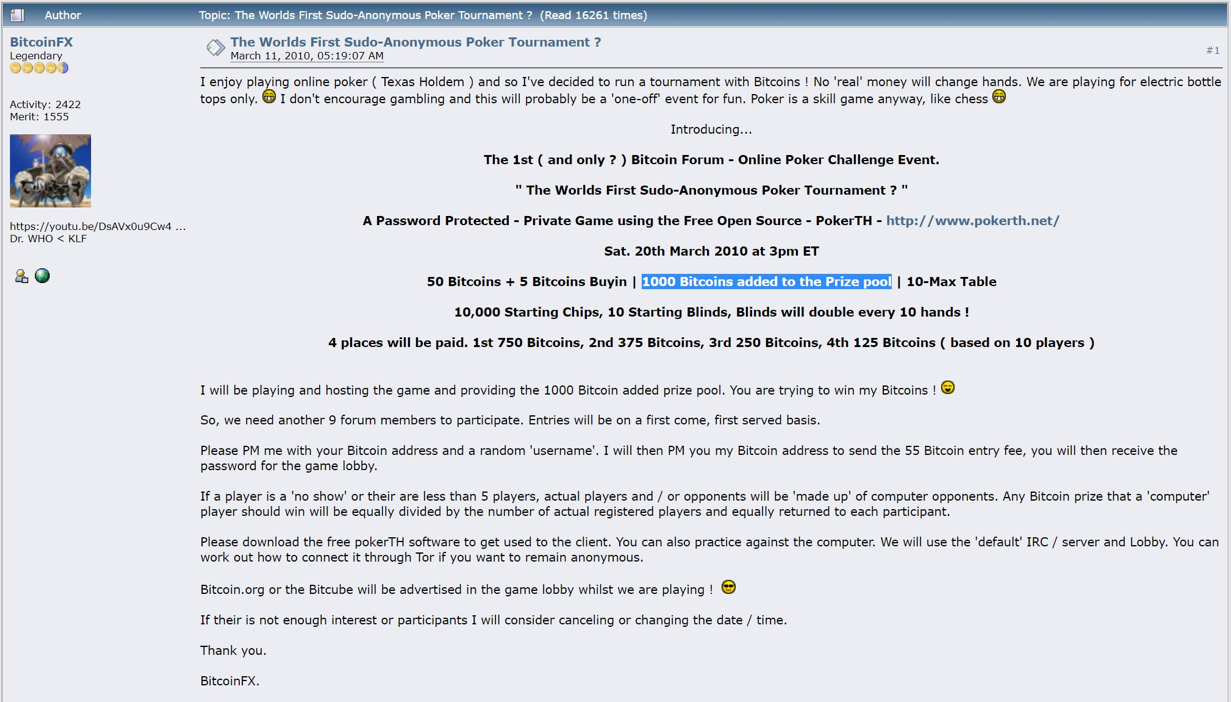The width and height of the screenshot is (1231, 702).
Task: Open the BitcoinFX username profile link
Action: [x=41, y=42]
